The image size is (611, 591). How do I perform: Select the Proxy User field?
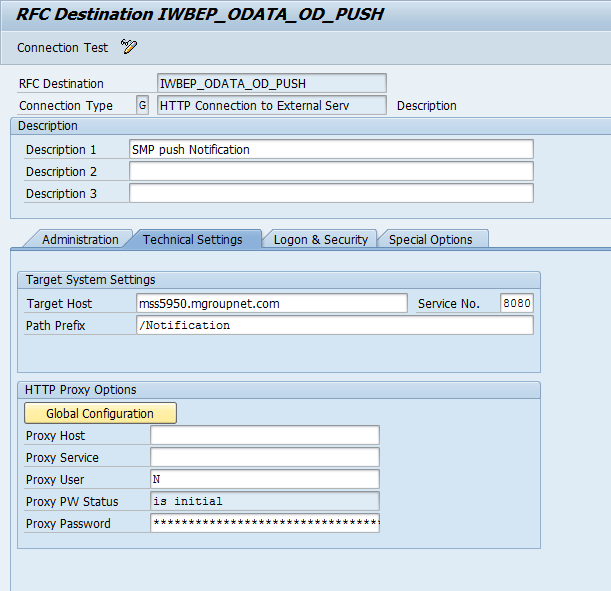(265, 479)
